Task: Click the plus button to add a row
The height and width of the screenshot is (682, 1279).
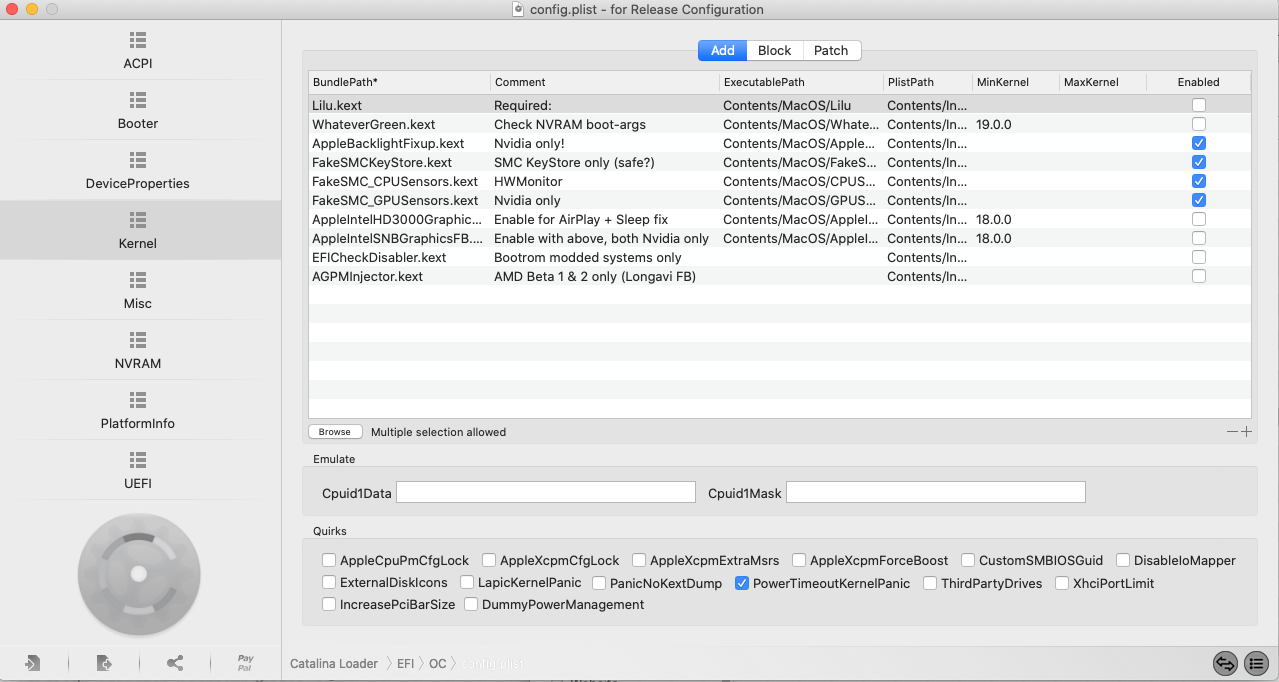Action: pos(1246,432)
